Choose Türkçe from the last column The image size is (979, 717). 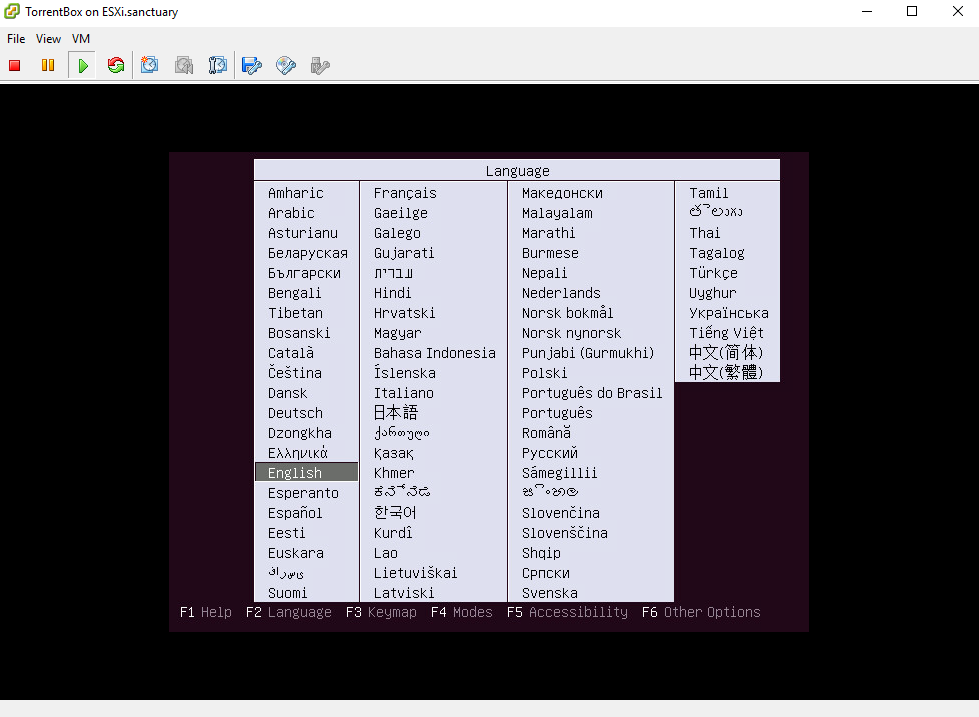[713, 273]
